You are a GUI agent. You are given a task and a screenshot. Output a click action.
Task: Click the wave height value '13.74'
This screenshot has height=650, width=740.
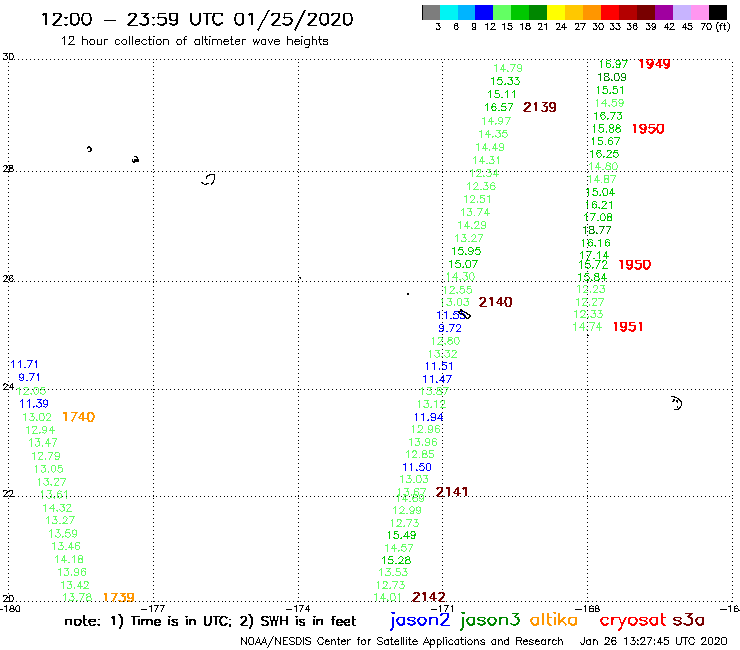pos(475,212)
